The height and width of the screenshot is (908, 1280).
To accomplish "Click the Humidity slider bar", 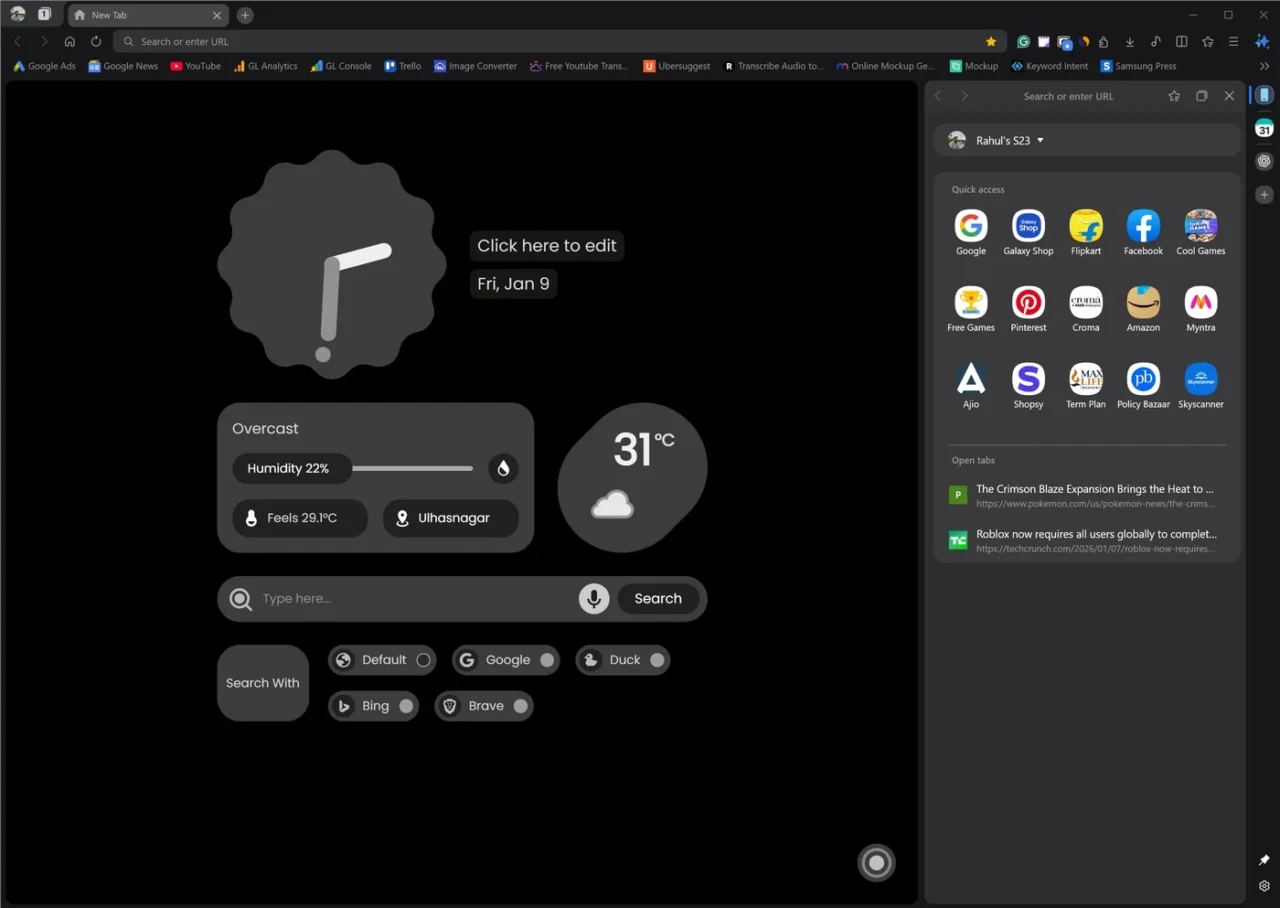I will [412, 468].
